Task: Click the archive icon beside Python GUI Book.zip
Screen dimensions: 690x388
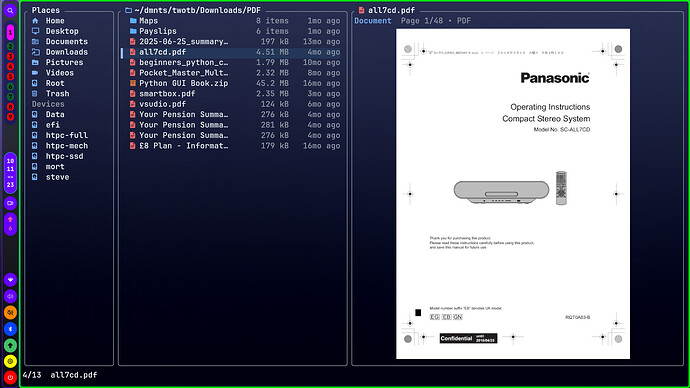Action: [132, 83]
